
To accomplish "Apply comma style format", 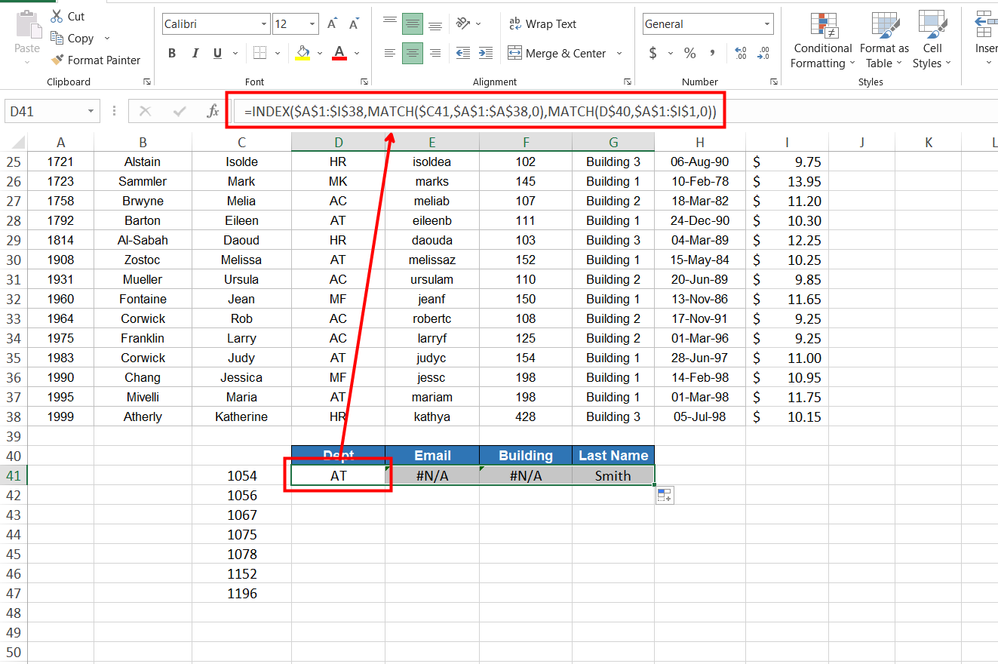I will (x=712, y=53).
